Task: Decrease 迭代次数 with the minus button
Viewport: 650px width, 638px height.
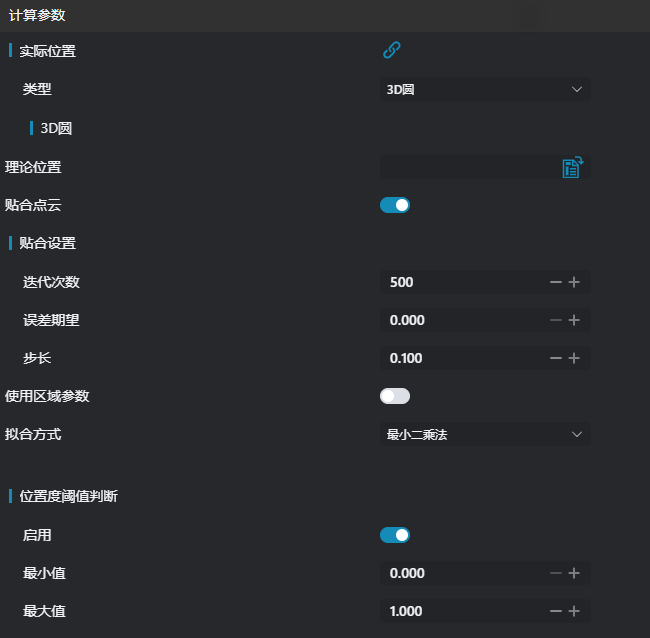Action: (x=556, y=282)
